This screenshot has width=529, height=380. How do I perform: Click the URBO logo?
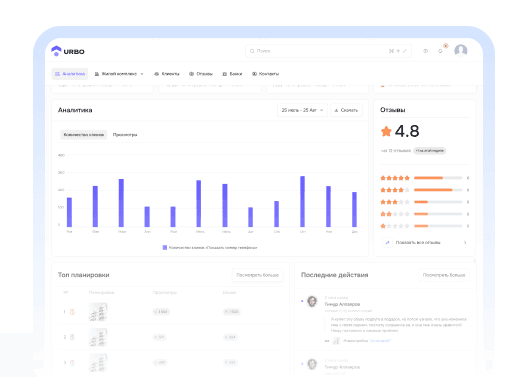tap(68, 51)
